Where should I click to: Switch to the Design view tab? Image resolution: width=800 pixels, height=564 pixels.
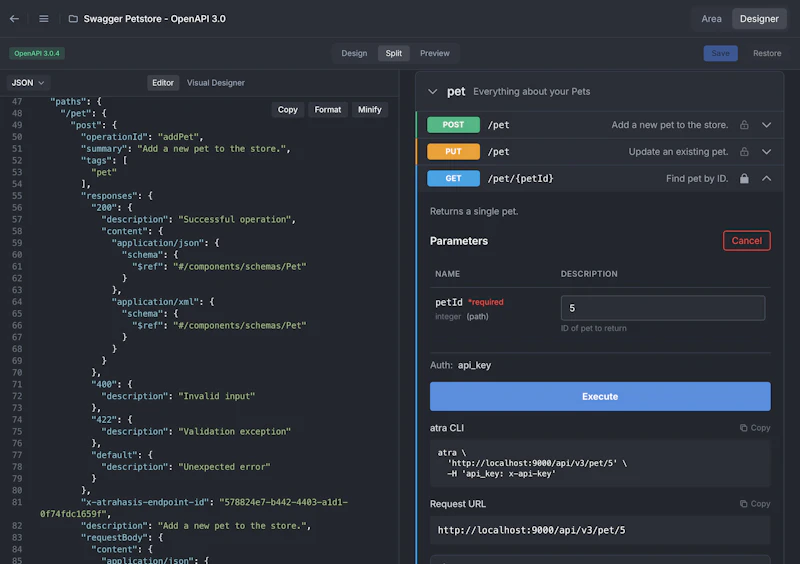tap(354, 53)
